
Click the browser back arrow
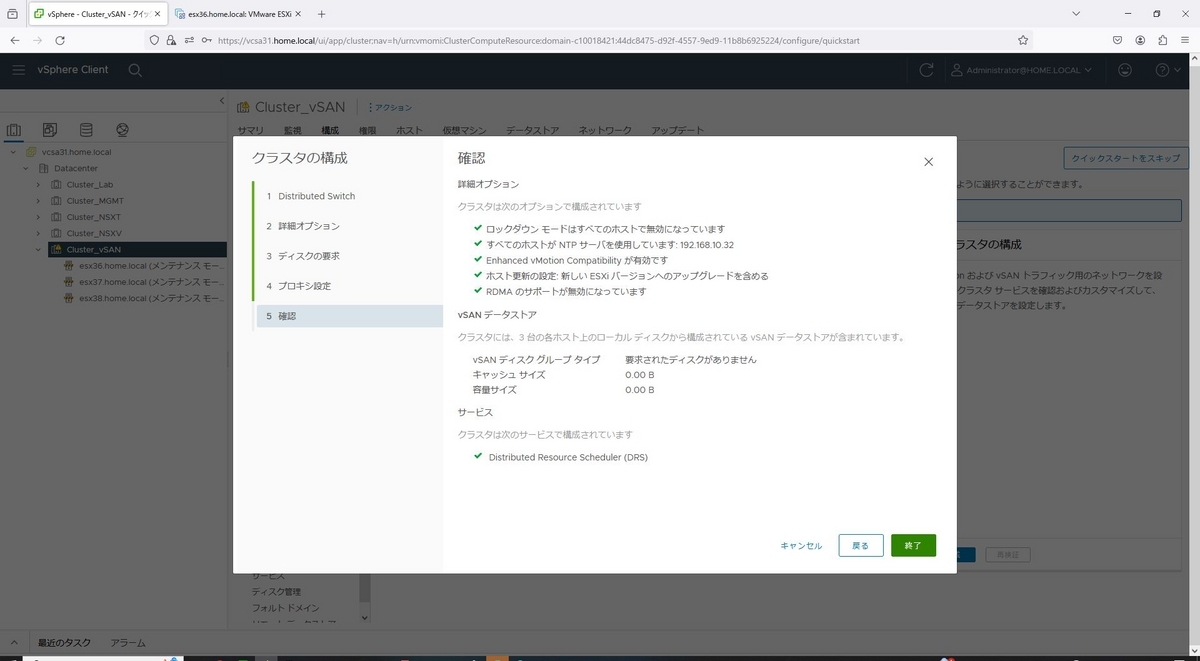click(x=15, y=40)
